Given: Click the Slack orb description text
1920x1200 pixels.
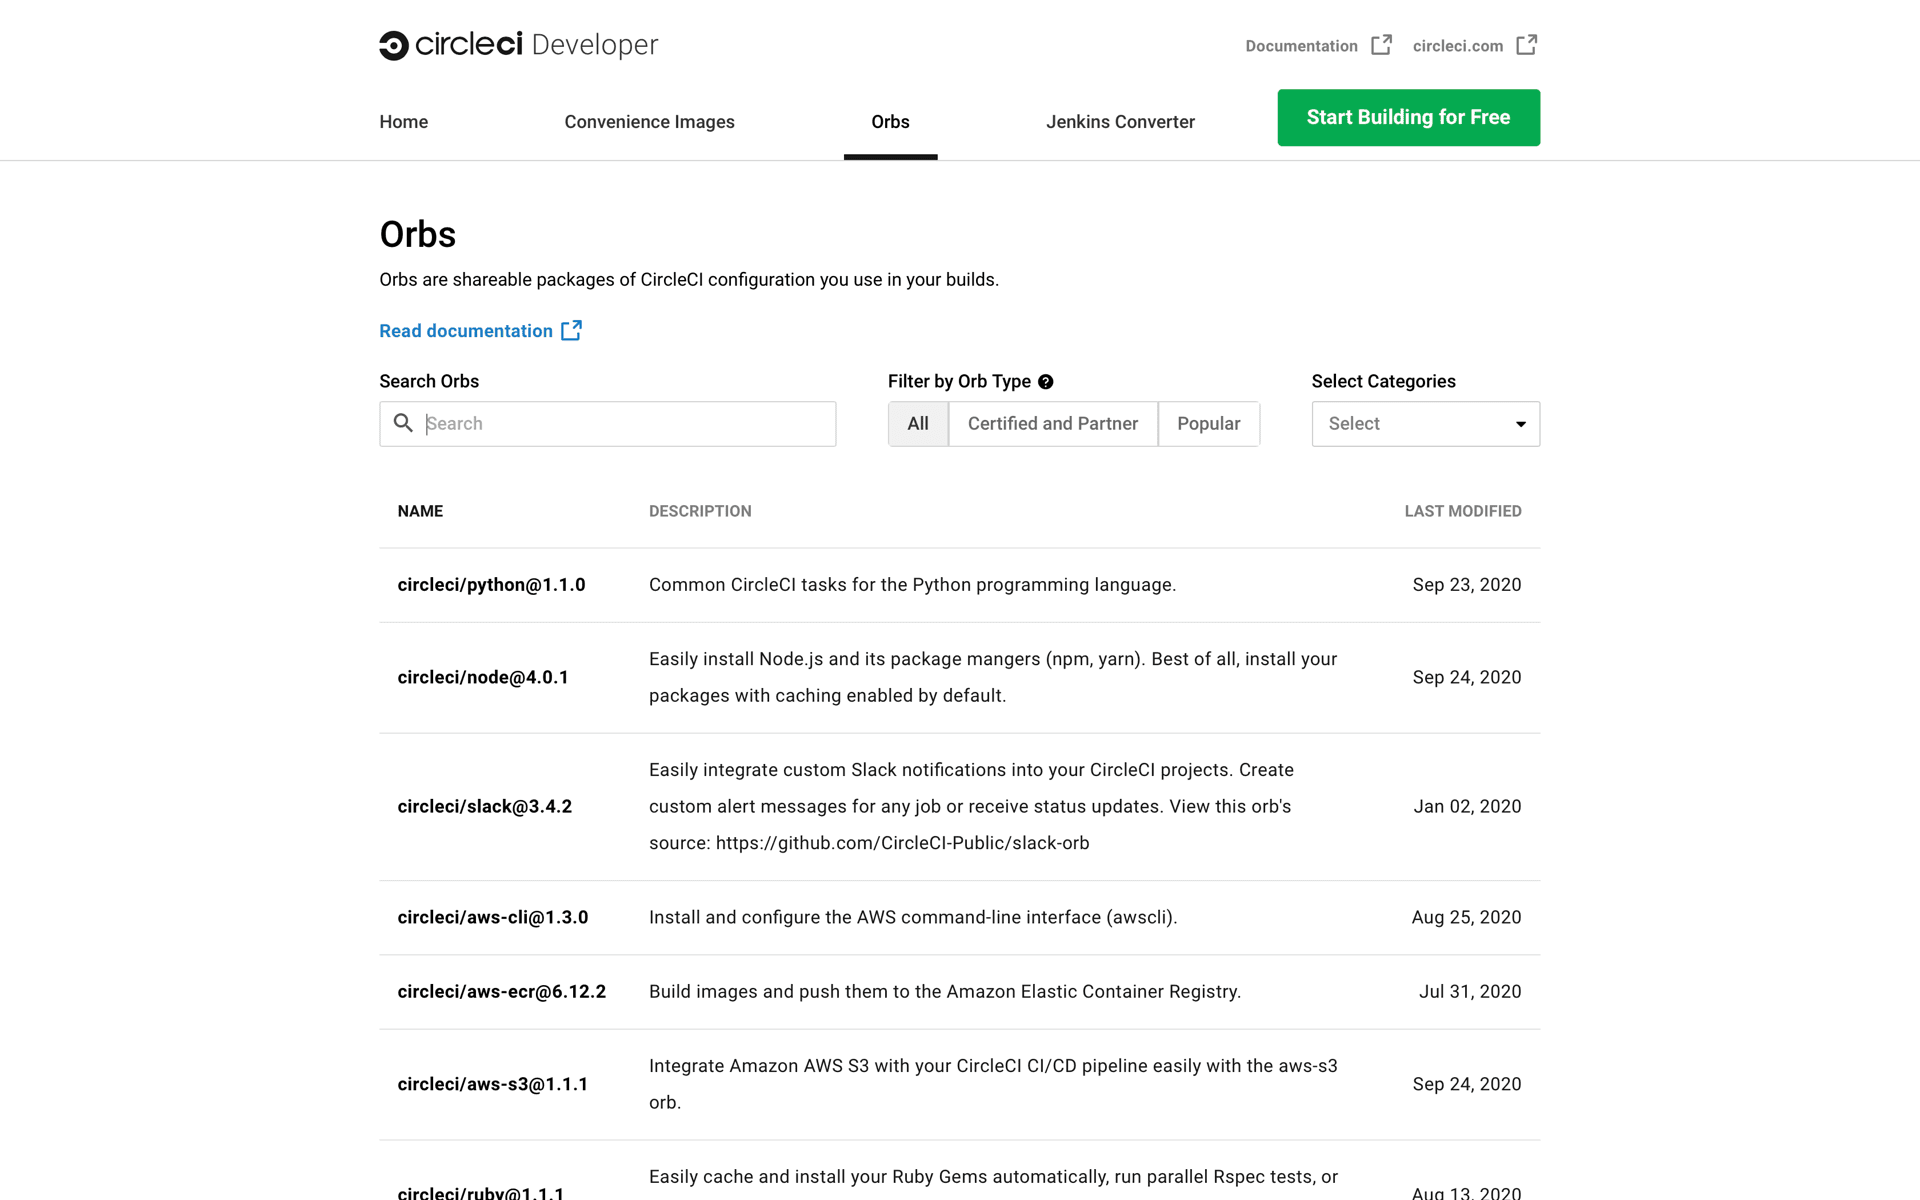Looking at the screenshot, I should 971,806.
